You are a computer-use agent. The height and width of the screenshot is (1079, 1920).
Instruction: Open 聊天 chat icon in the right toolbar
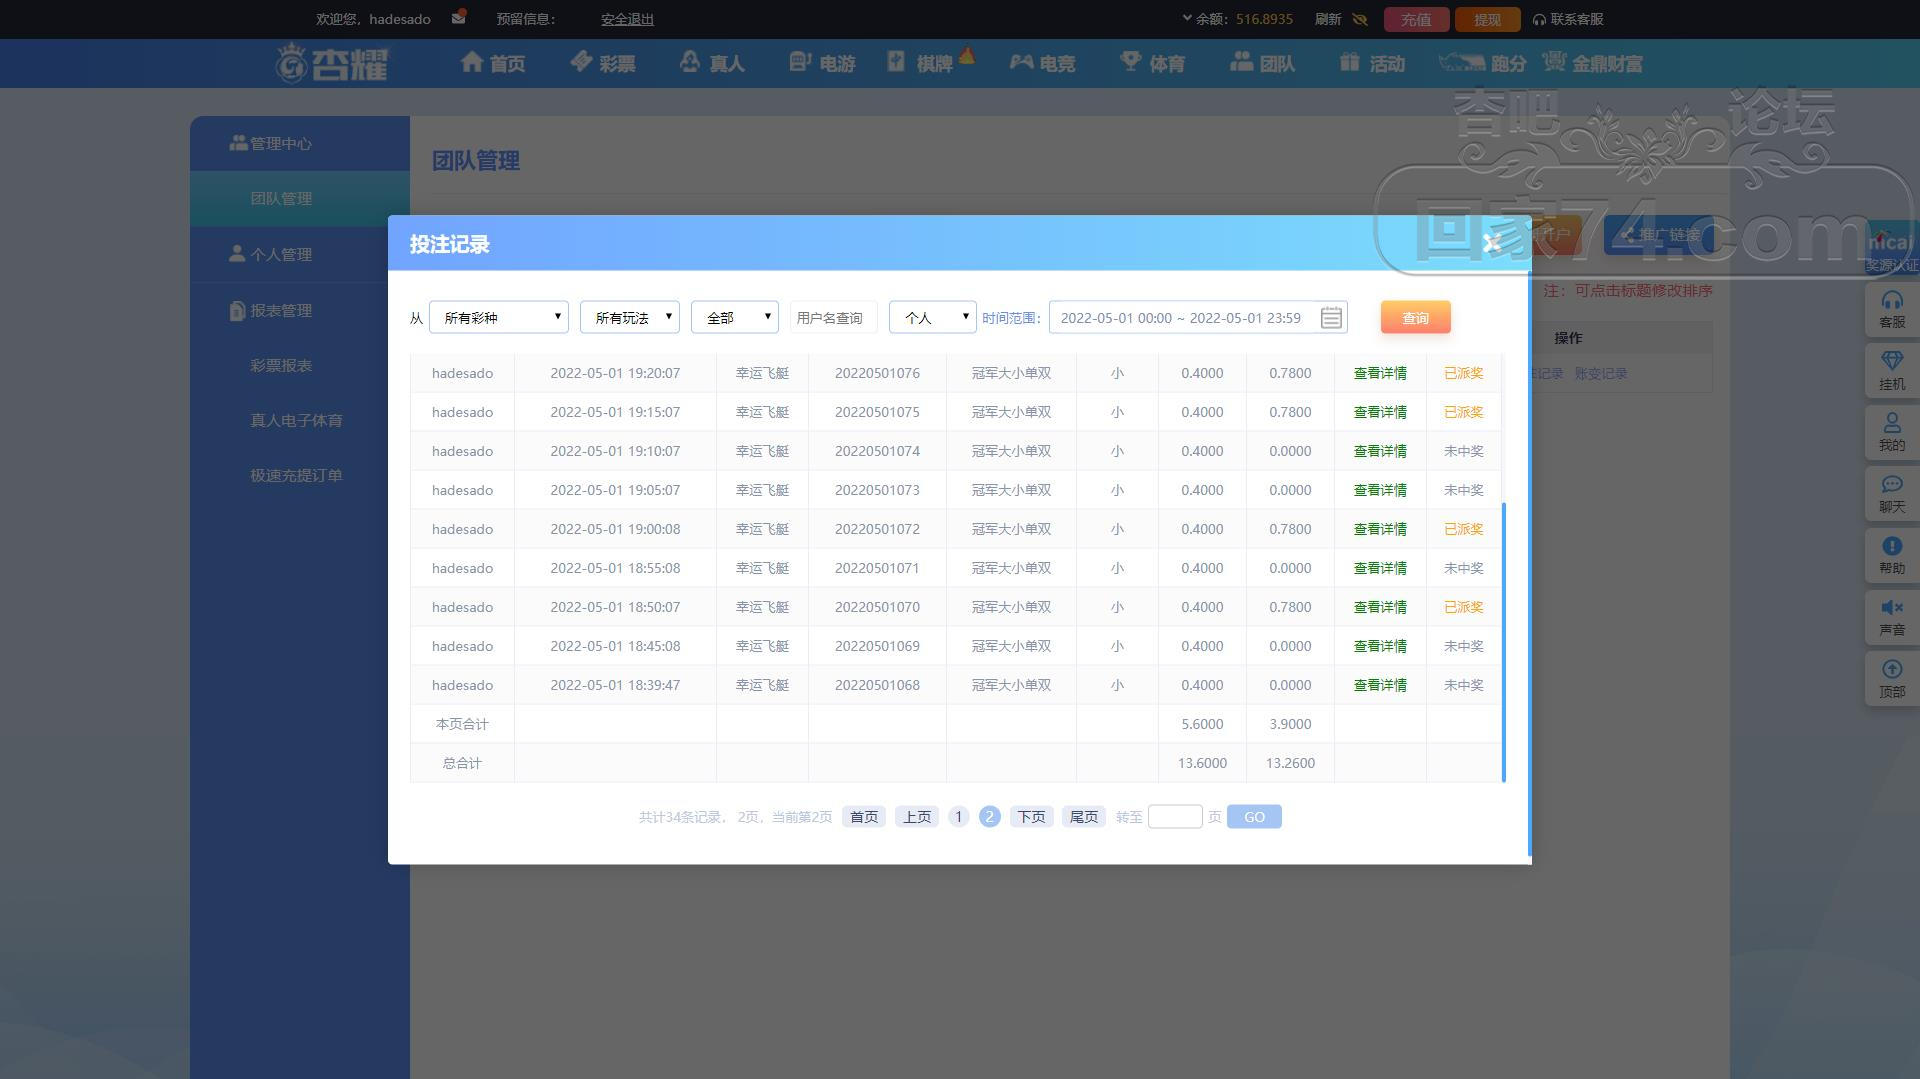tap(1892, 494)
